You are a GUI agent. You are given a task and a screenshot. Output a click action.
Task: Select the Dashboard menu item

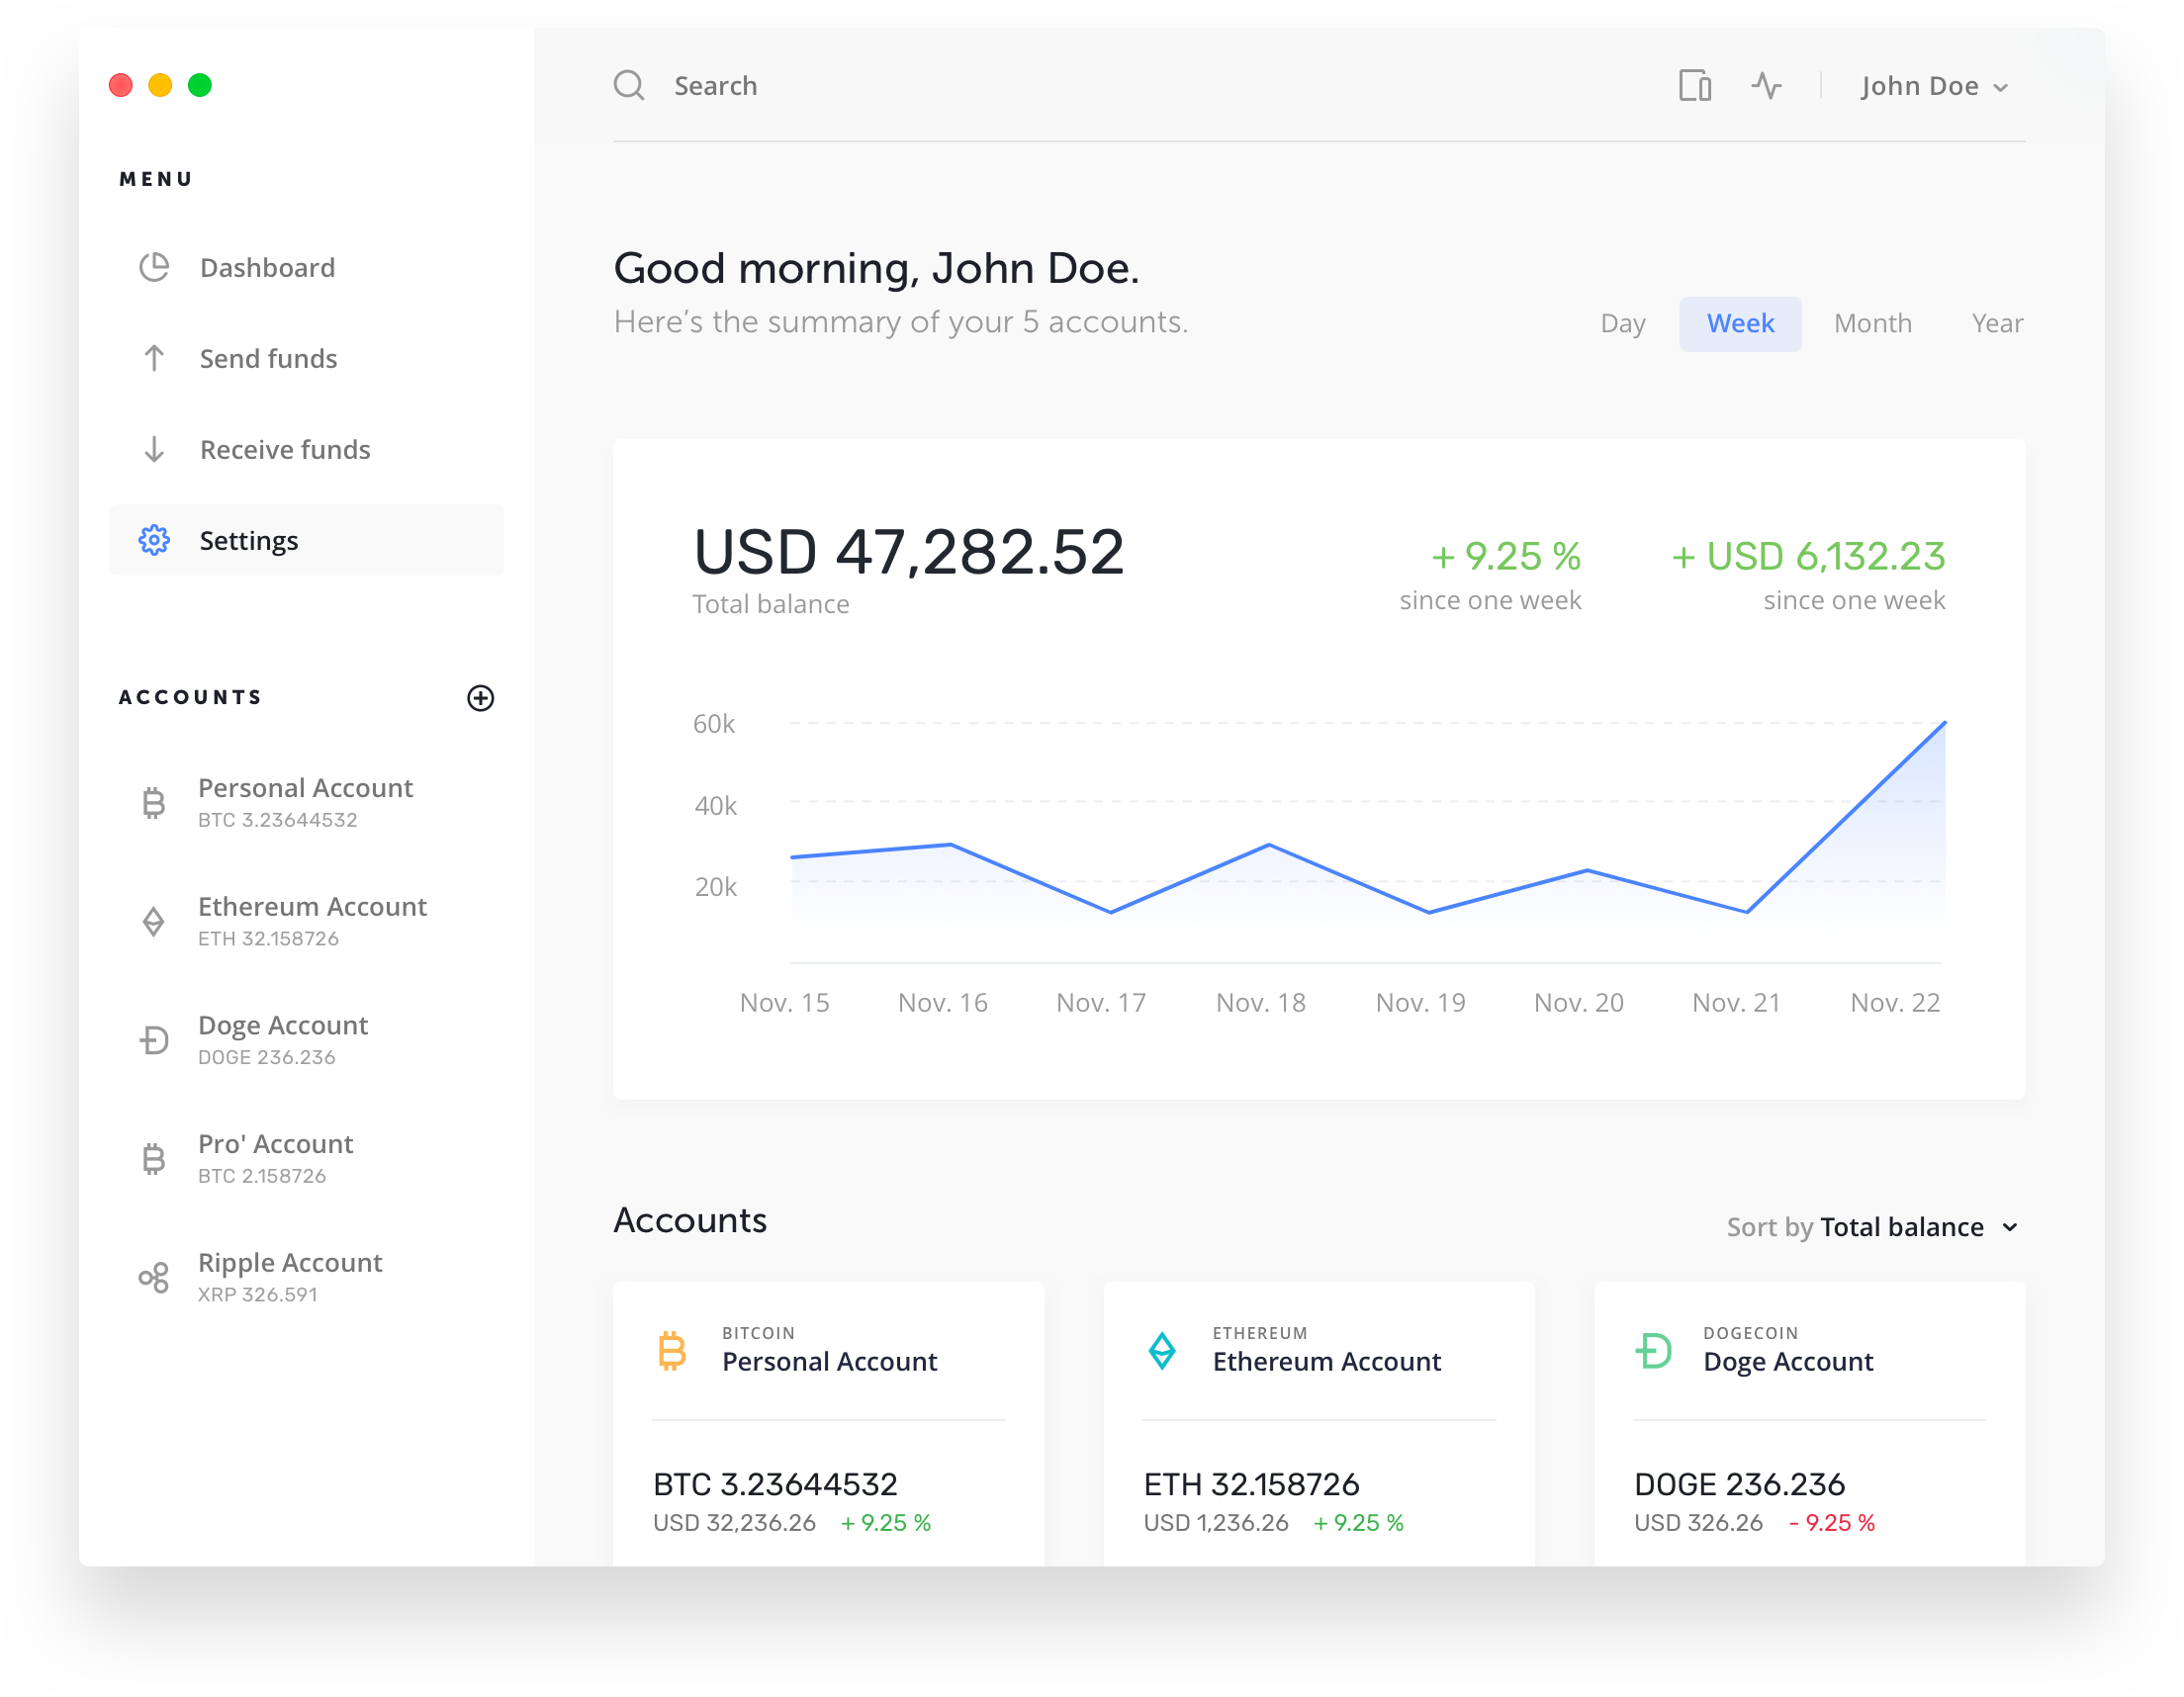[269, 268]
